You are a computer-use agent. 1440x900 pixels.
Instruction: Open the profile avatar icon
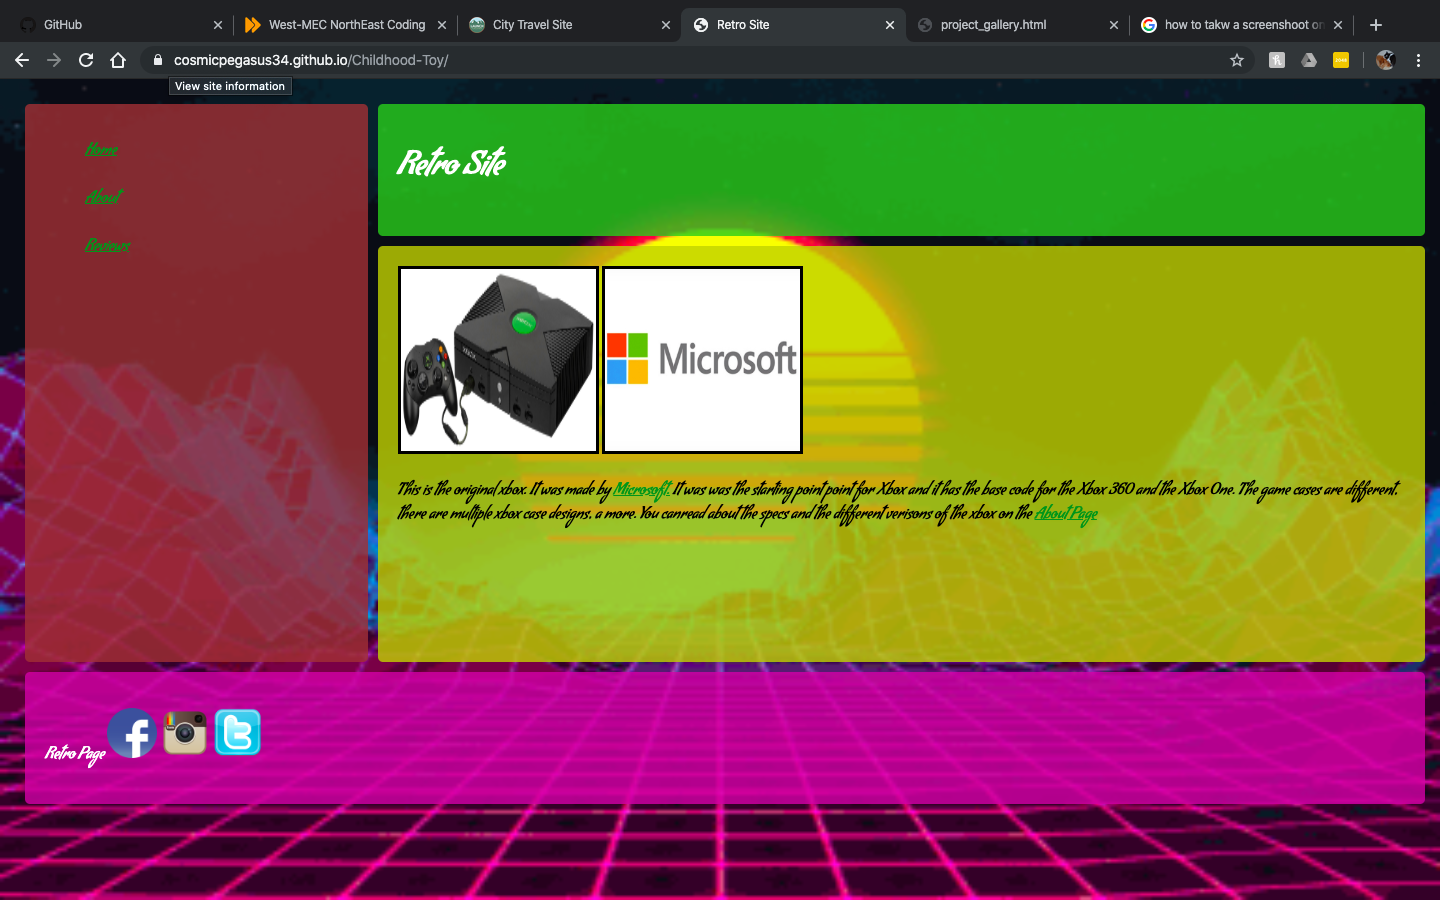1385,60
